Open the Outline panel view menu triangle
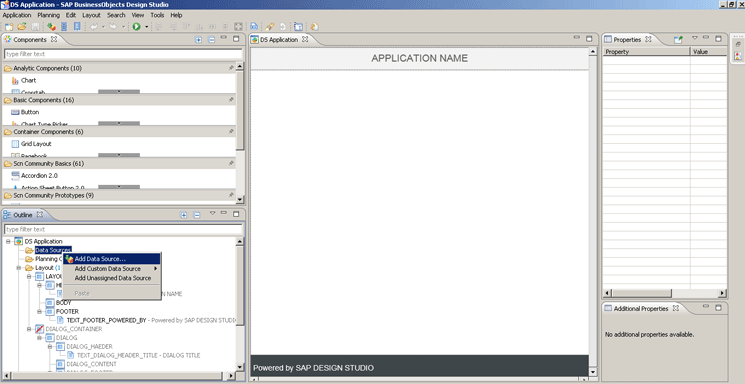745x384 pixels. 212,213
